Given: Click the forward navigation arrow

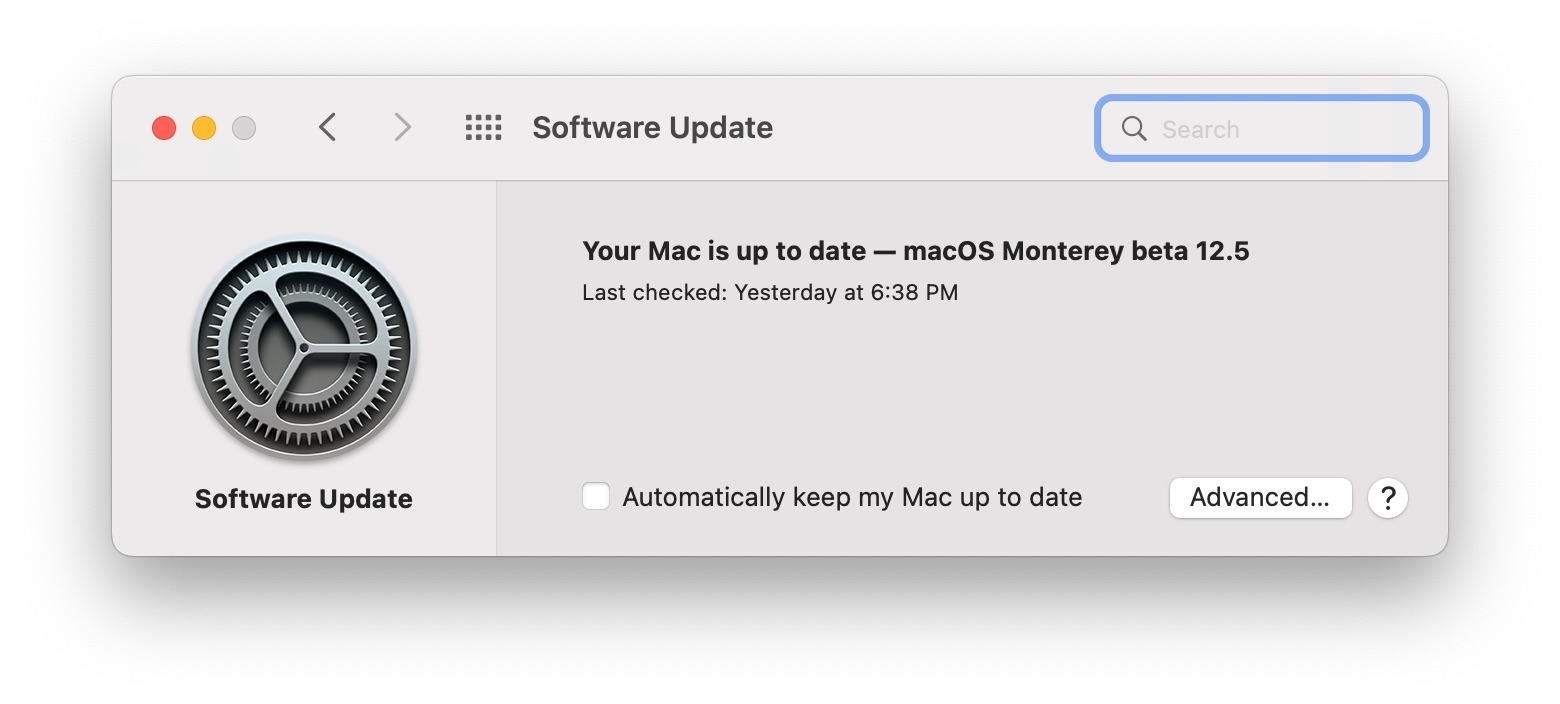Looking at the screenshot, I should [x=401, y=127].
